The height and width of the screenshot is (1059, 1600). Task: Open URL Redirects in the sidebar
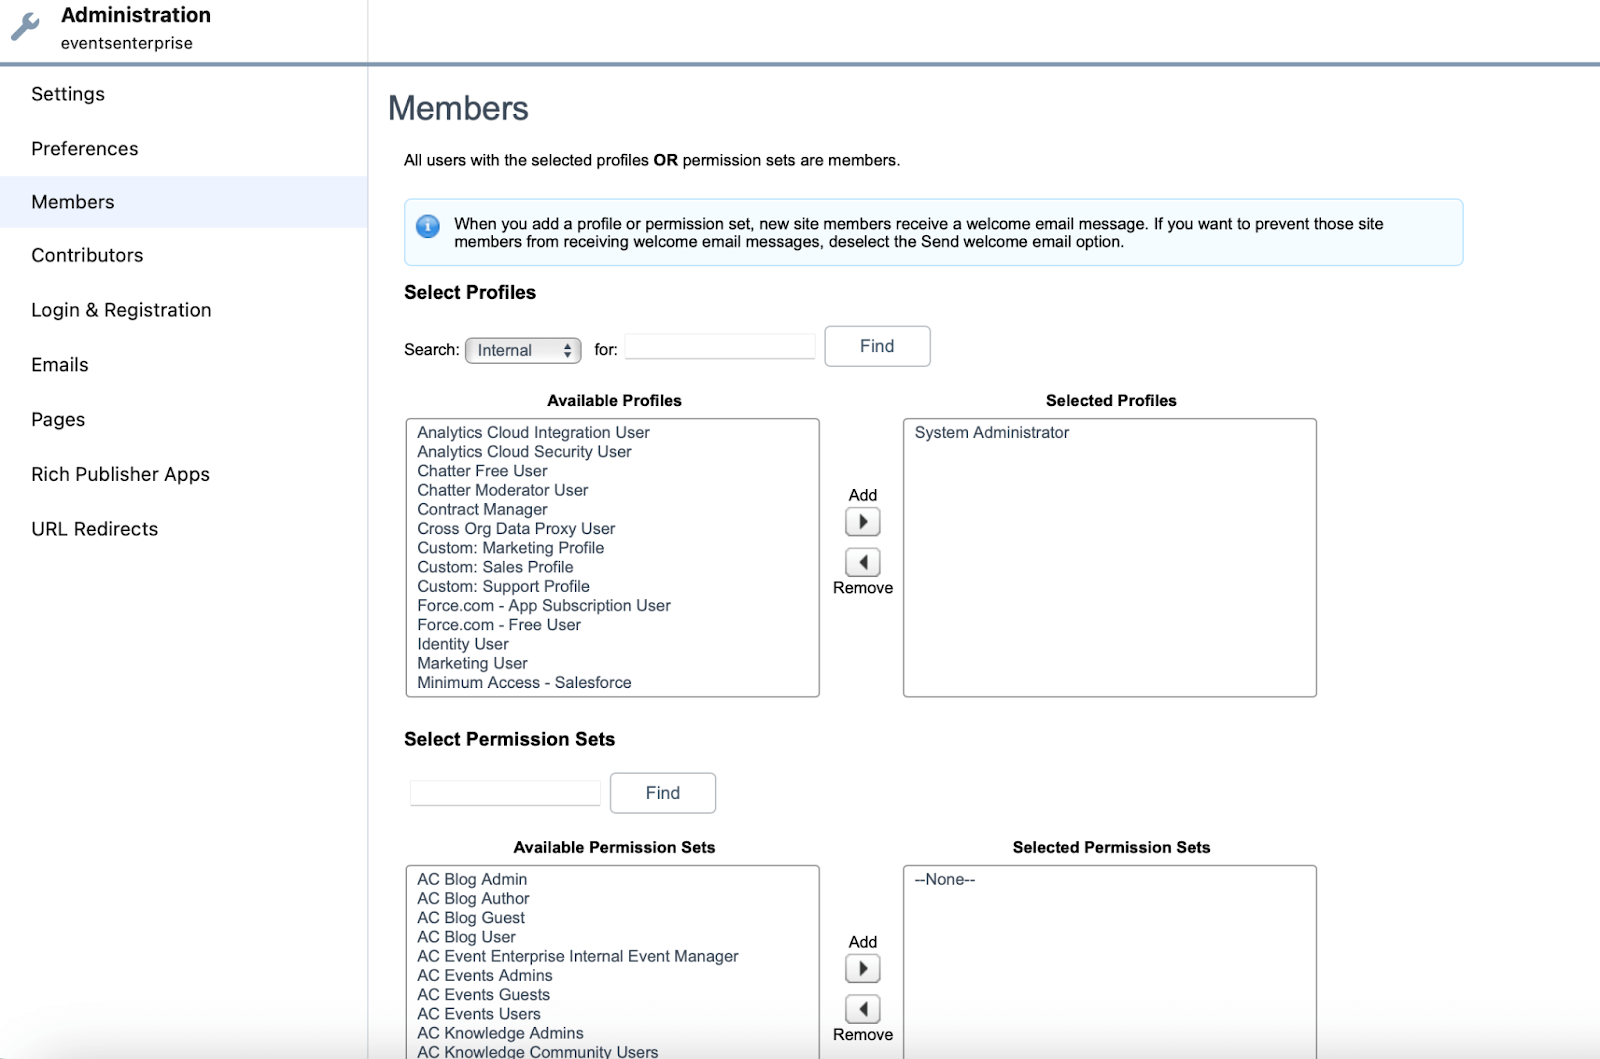pyautogui.click(x=94, y=528)
